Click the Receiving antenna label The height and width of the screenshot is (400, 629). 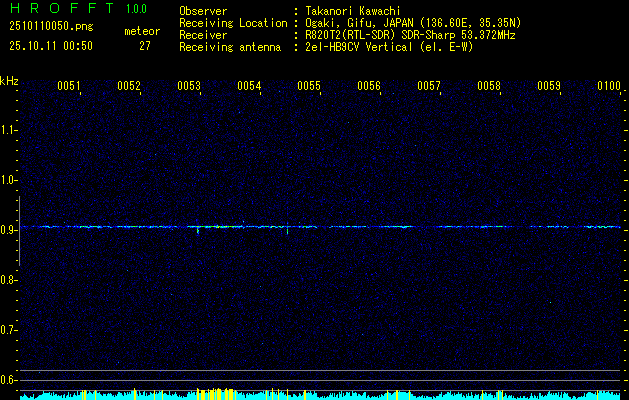click(x=230, y=47)
